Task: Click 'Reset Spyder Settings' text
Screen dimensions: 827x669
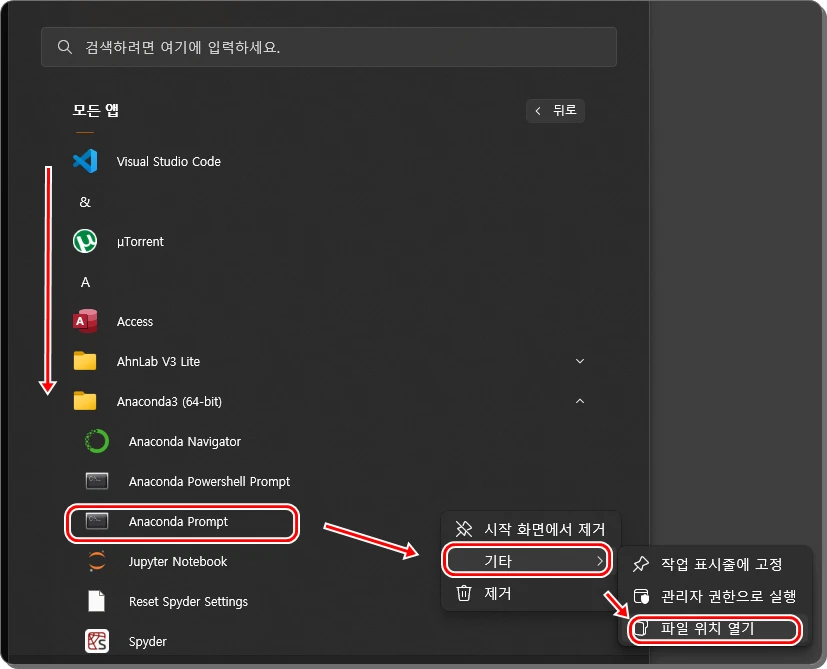Action: 188,602
